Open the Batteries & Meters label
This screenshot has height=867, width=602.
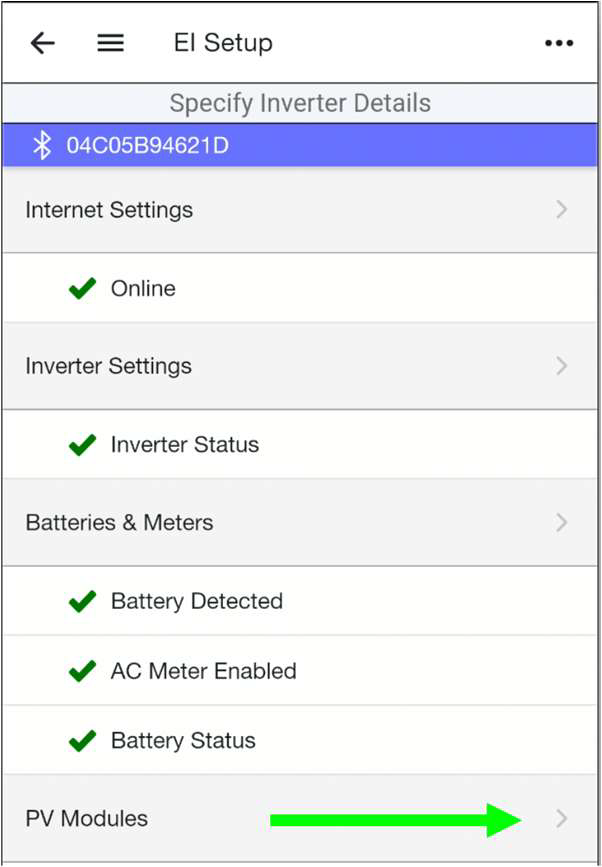tap(119, 523)
